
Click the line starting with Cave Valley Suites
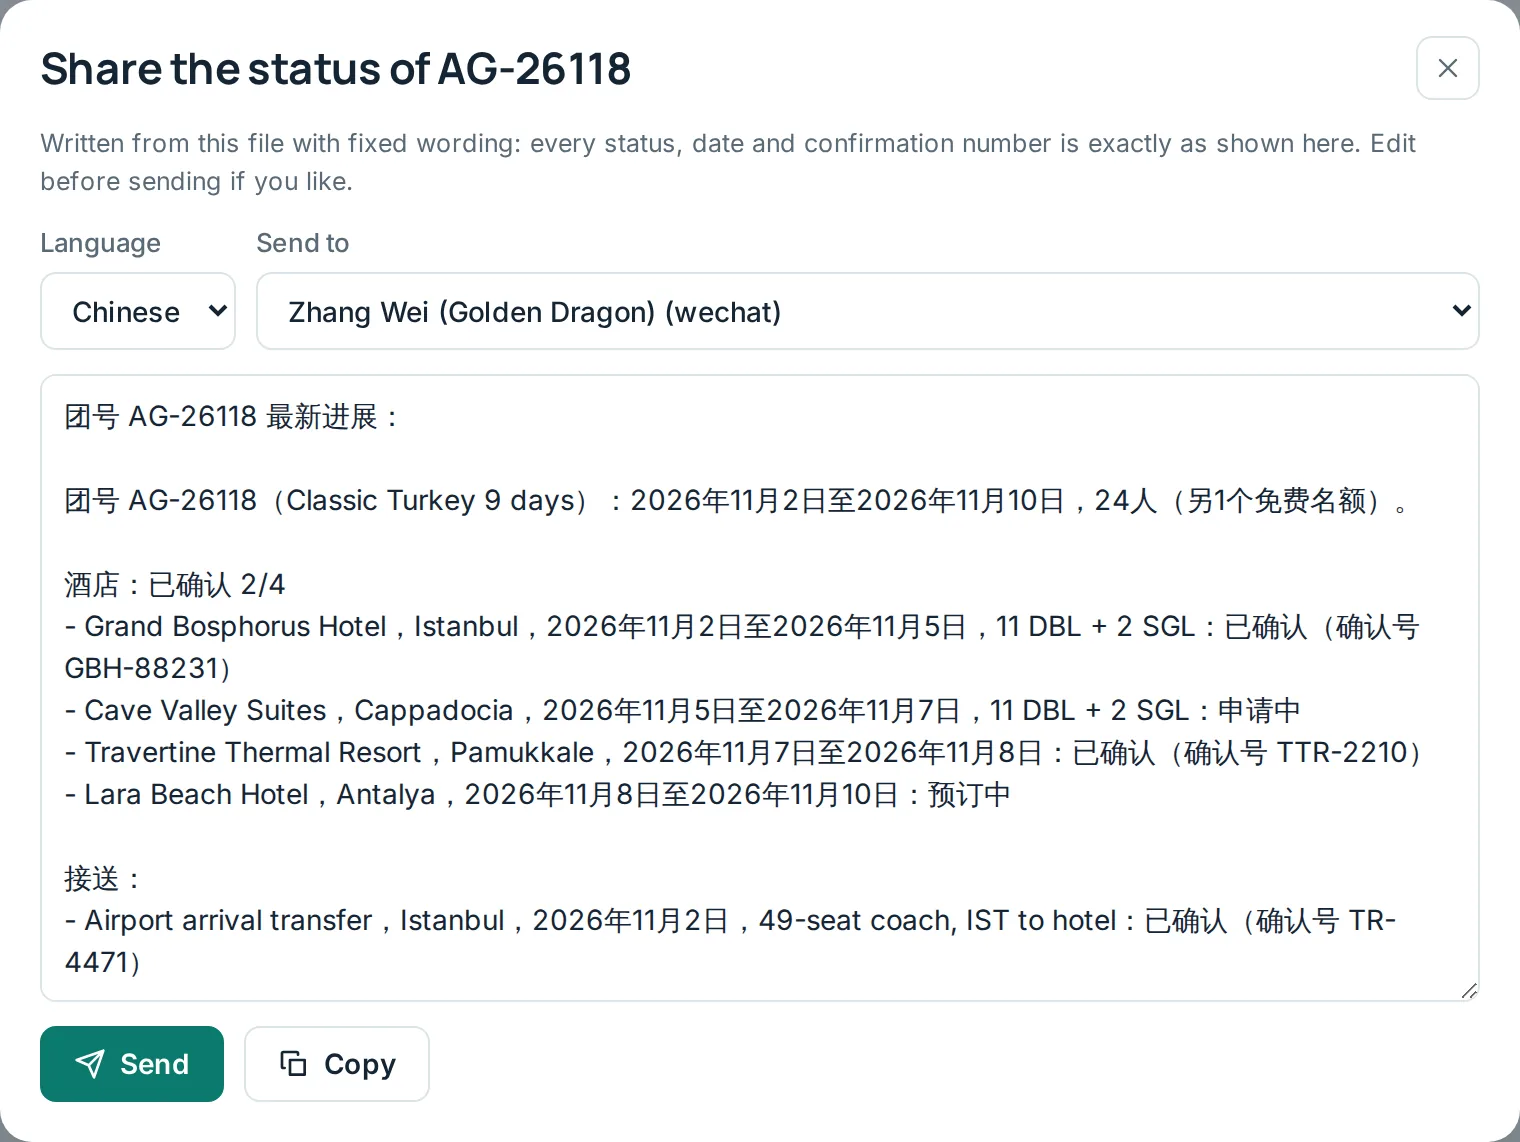point(682,710)
